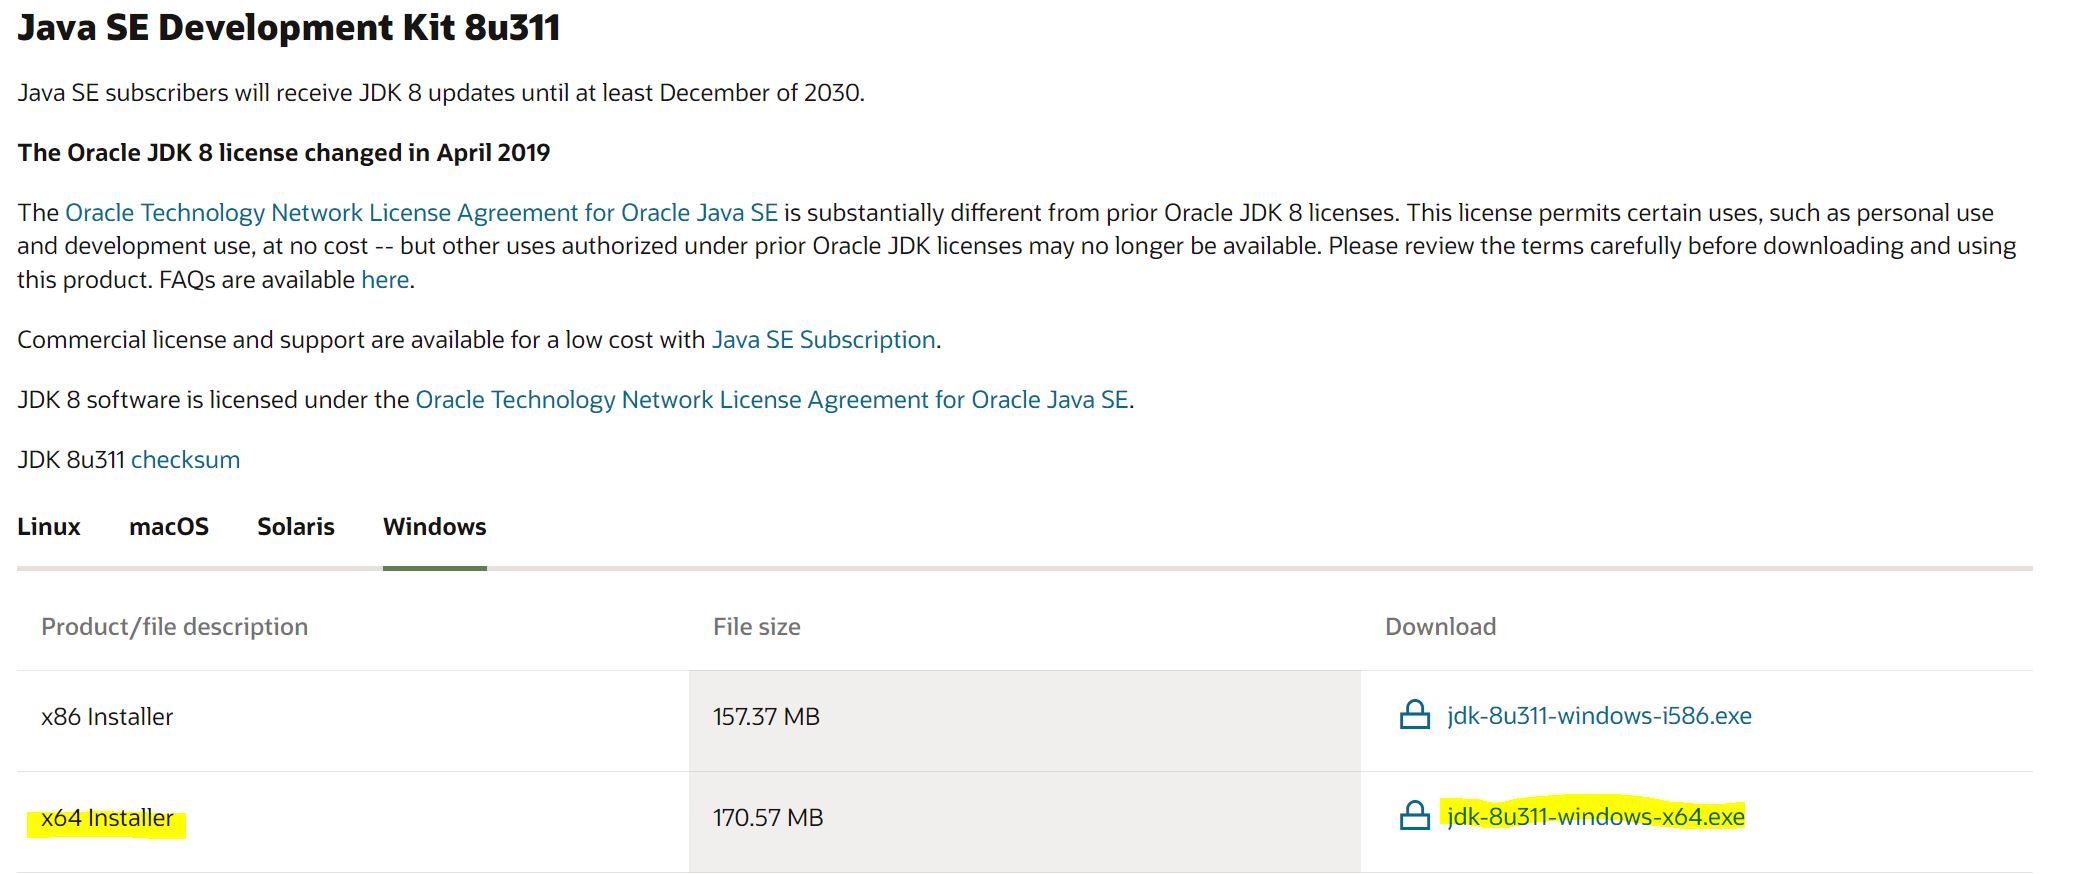Screen dimensions: 2074x874
Task: Click the 157.37 MB file size cell
Action: pos(766,717)
